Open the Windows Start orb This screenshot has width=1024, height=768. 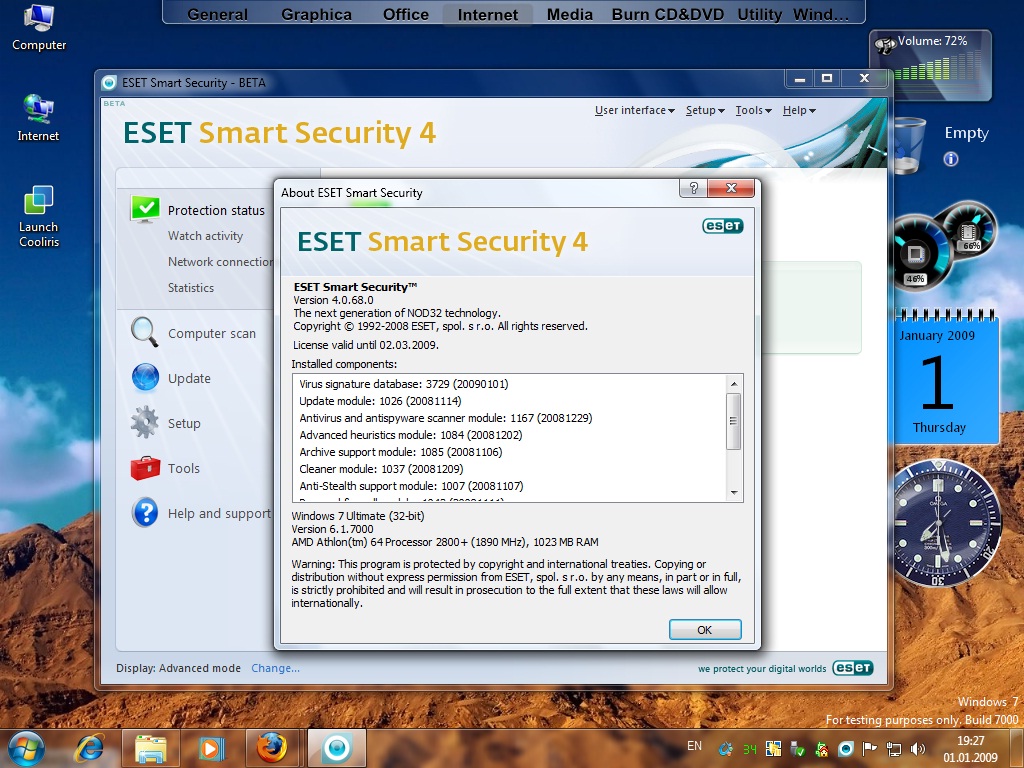click(26, 748)
